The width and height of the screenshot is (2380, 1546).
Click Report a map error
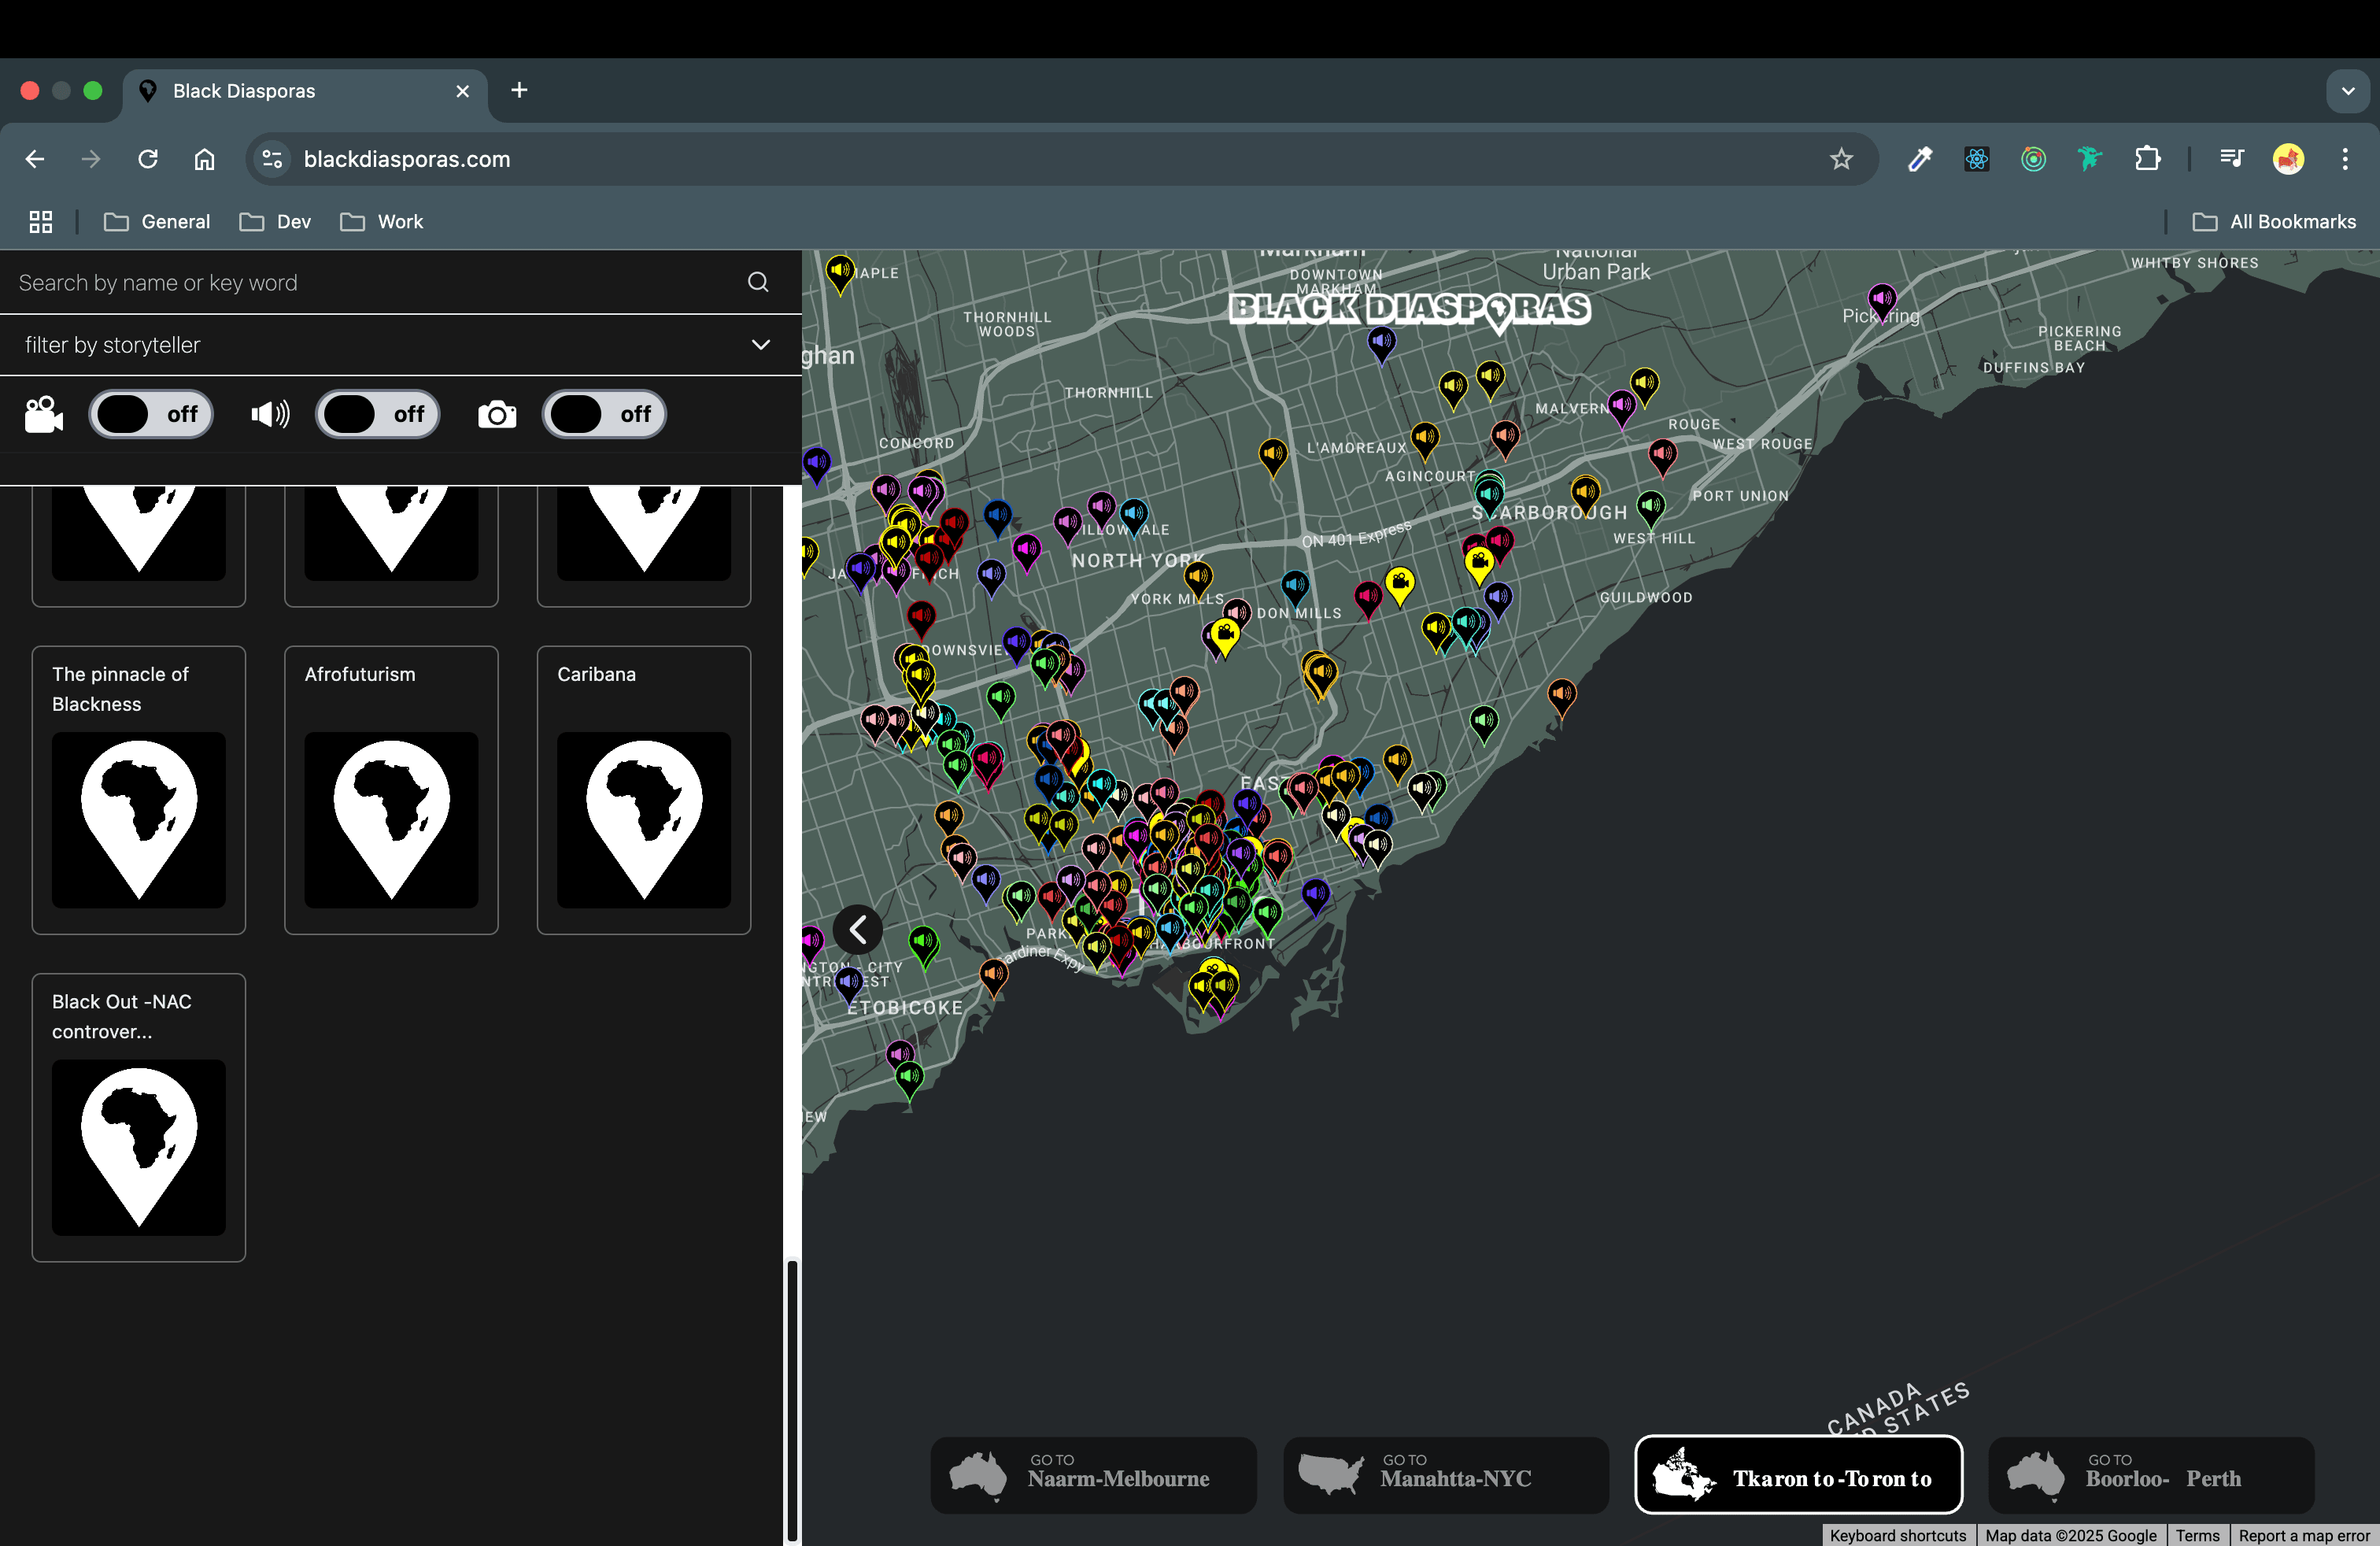point(2304,1535)
